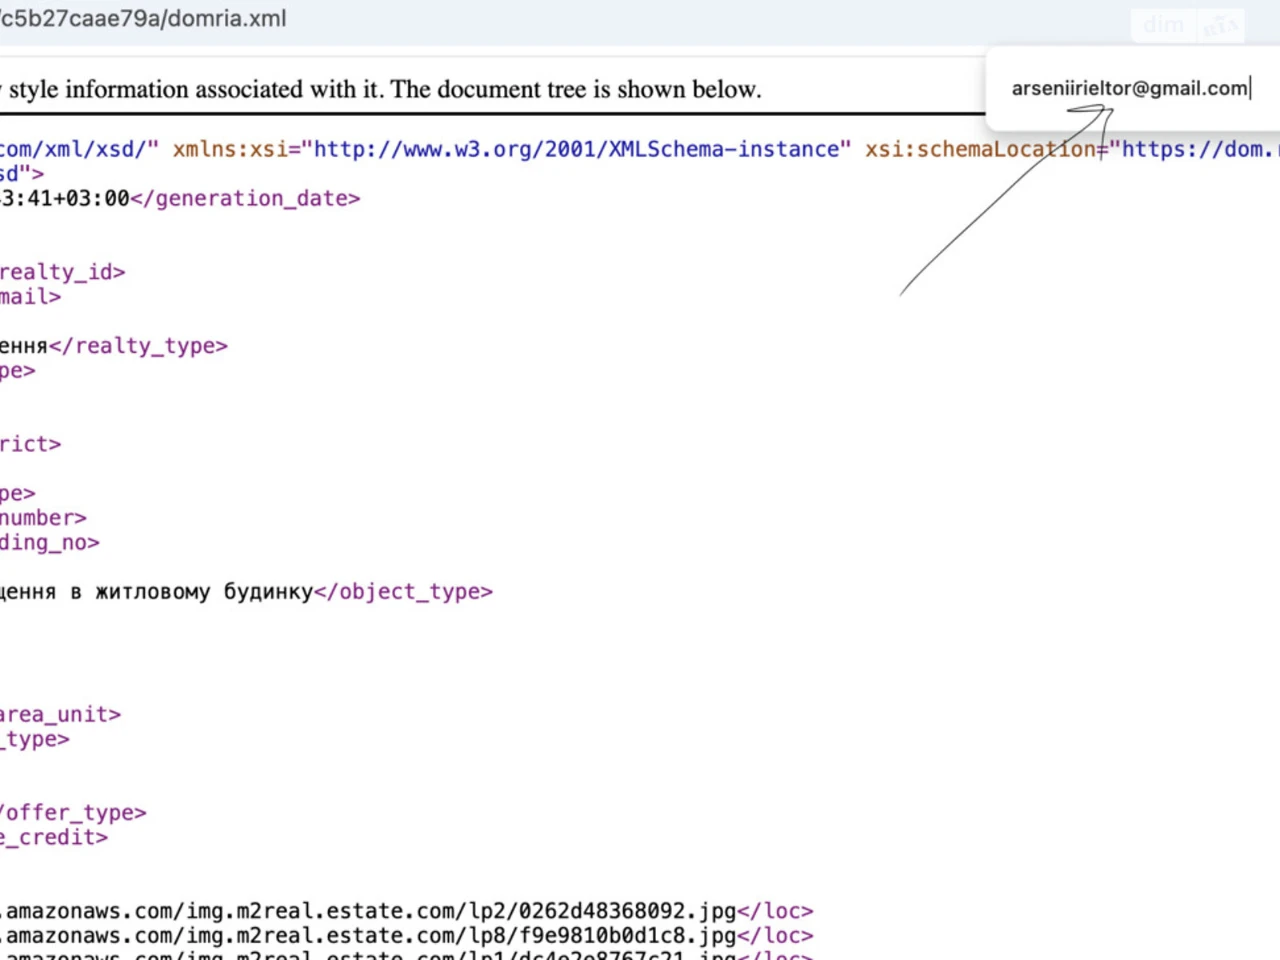Select the xsi:schemaLocation attribute name

point(980,149)
